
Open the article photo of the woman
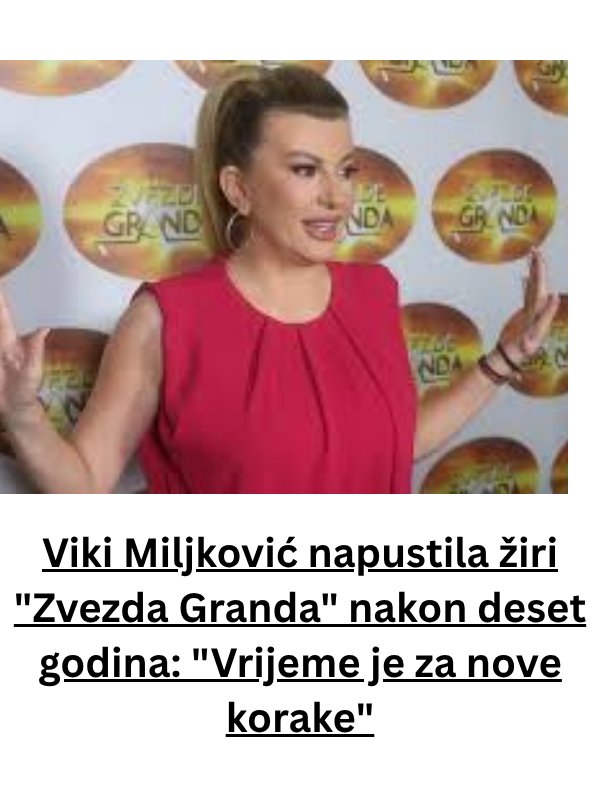point(284,277)
